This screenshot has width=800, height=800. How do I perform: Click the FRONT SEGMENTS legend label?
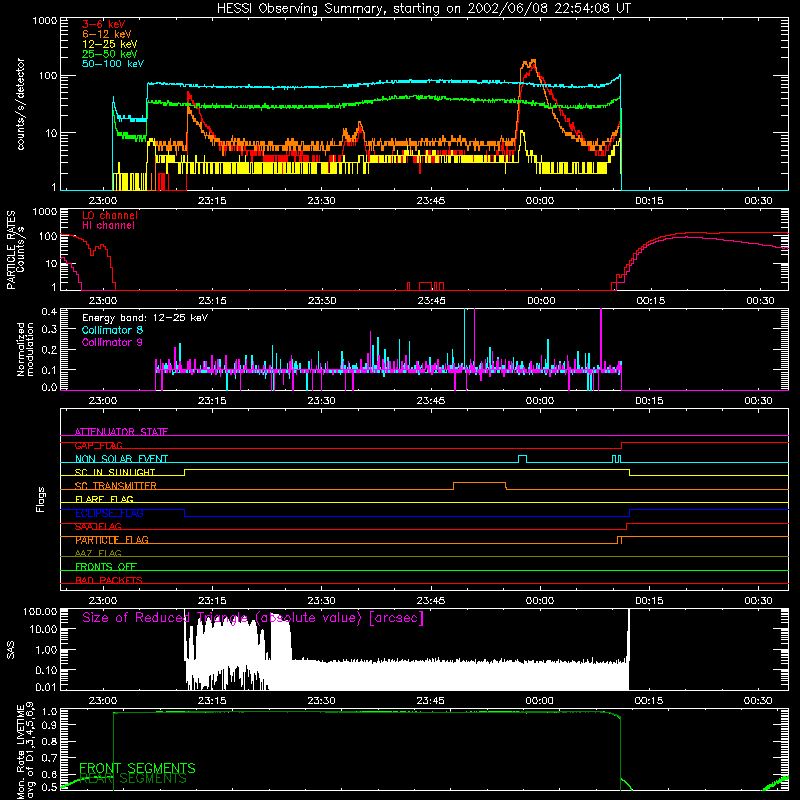137,768
